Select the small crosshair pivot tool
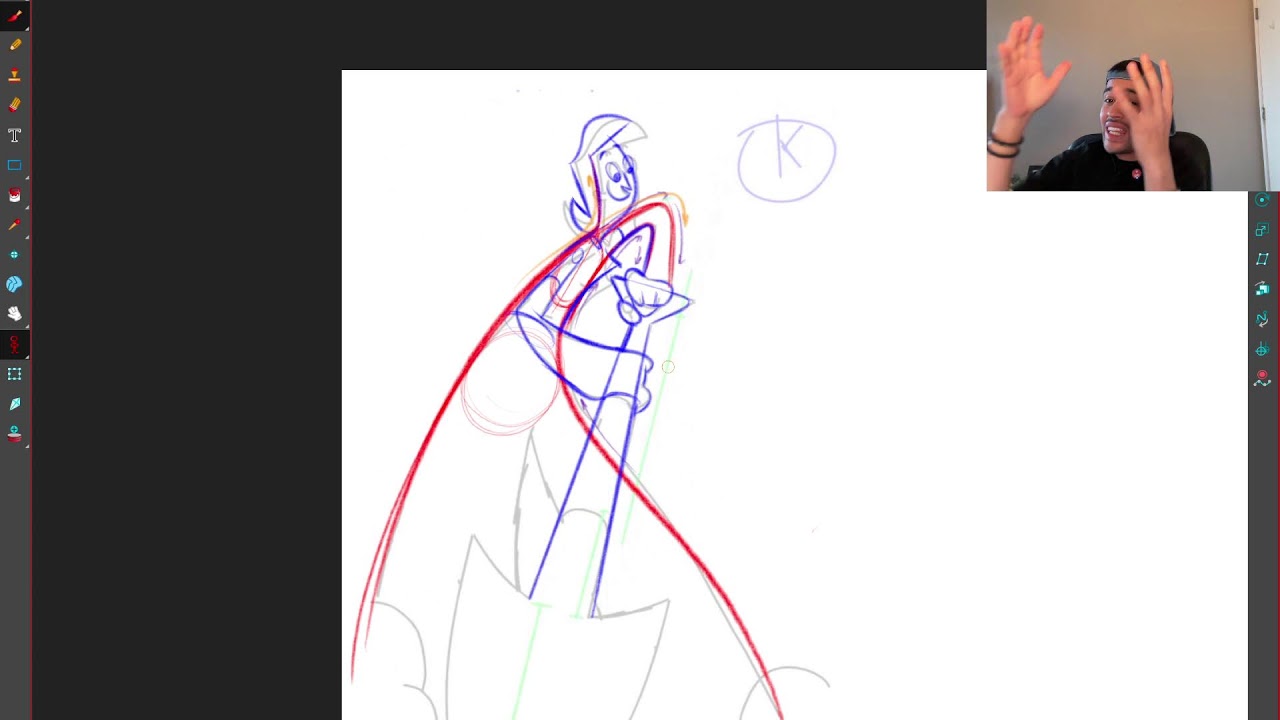This screenshot has width=1280, height=720. pyautogui.click(x=15, y=254)
